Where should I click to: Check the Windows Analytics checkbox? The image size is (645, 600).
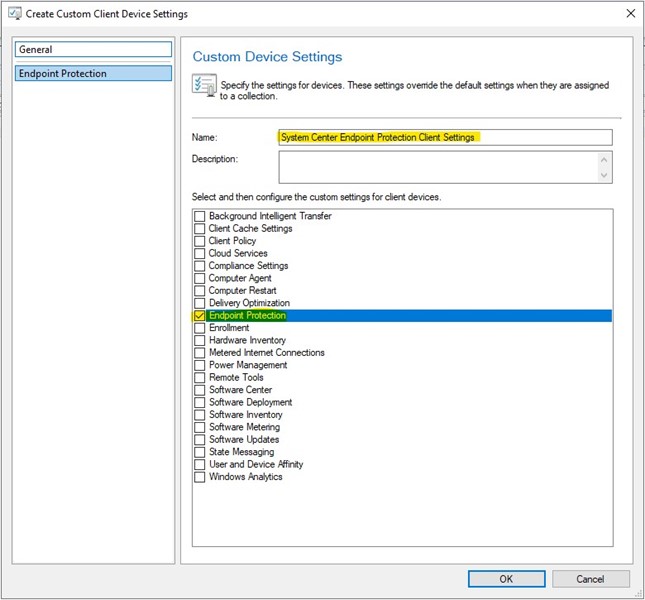click(200, 477)
